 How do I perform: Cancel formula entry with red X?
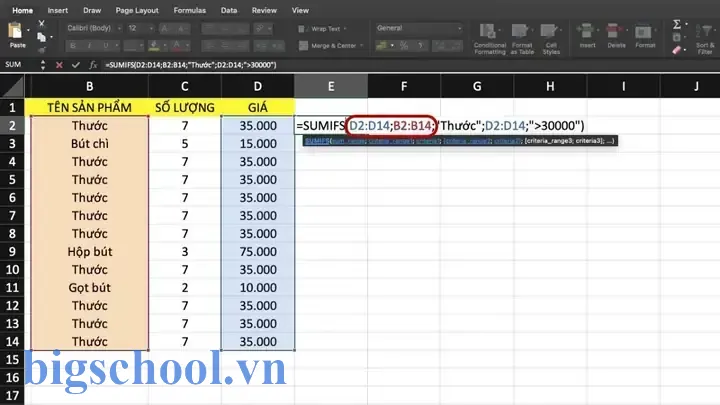click(x=59, y=65)
